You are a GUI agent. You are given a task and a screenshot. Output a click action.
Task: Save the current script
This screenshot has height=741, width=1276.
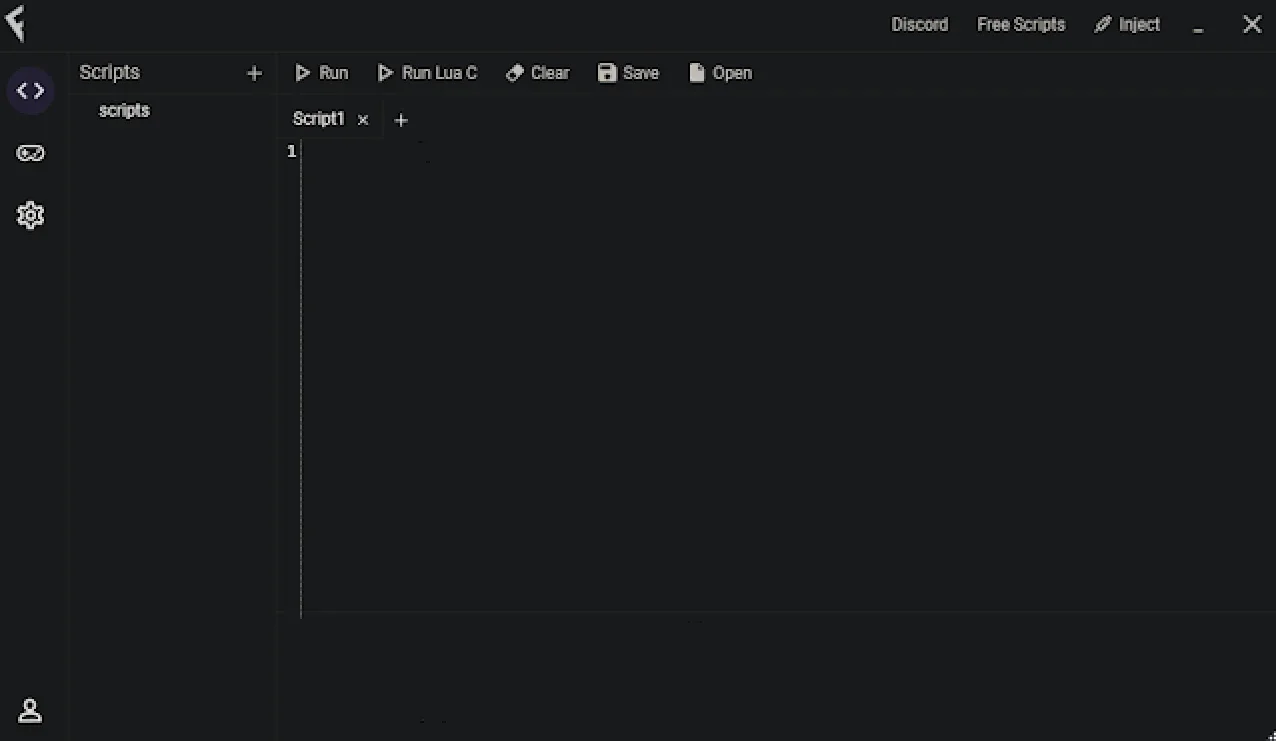[629, 73]
